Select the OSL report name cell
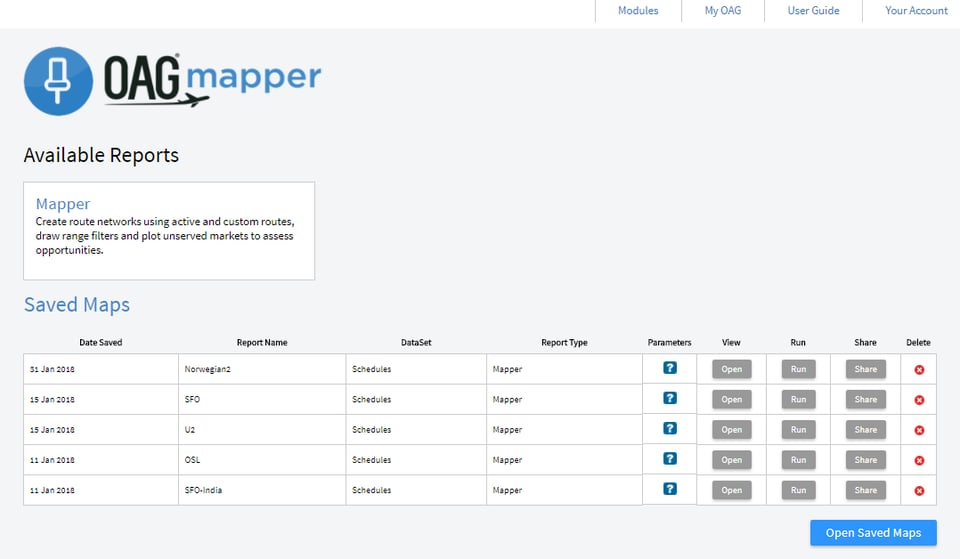 [262, 460]
